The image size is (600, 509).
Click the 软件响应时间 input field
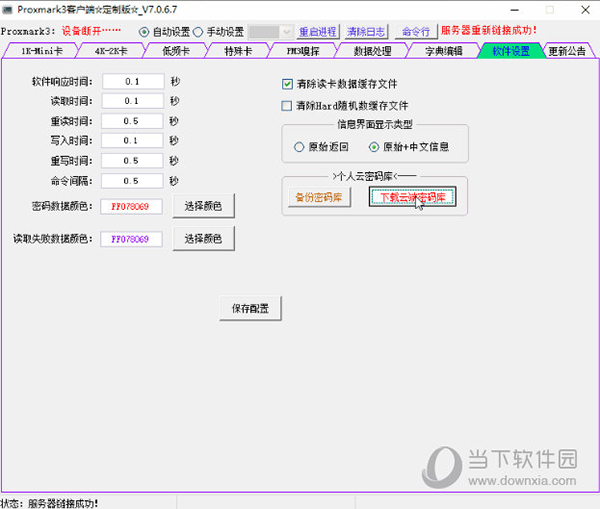pyautogui.click(x=133, y=82)
